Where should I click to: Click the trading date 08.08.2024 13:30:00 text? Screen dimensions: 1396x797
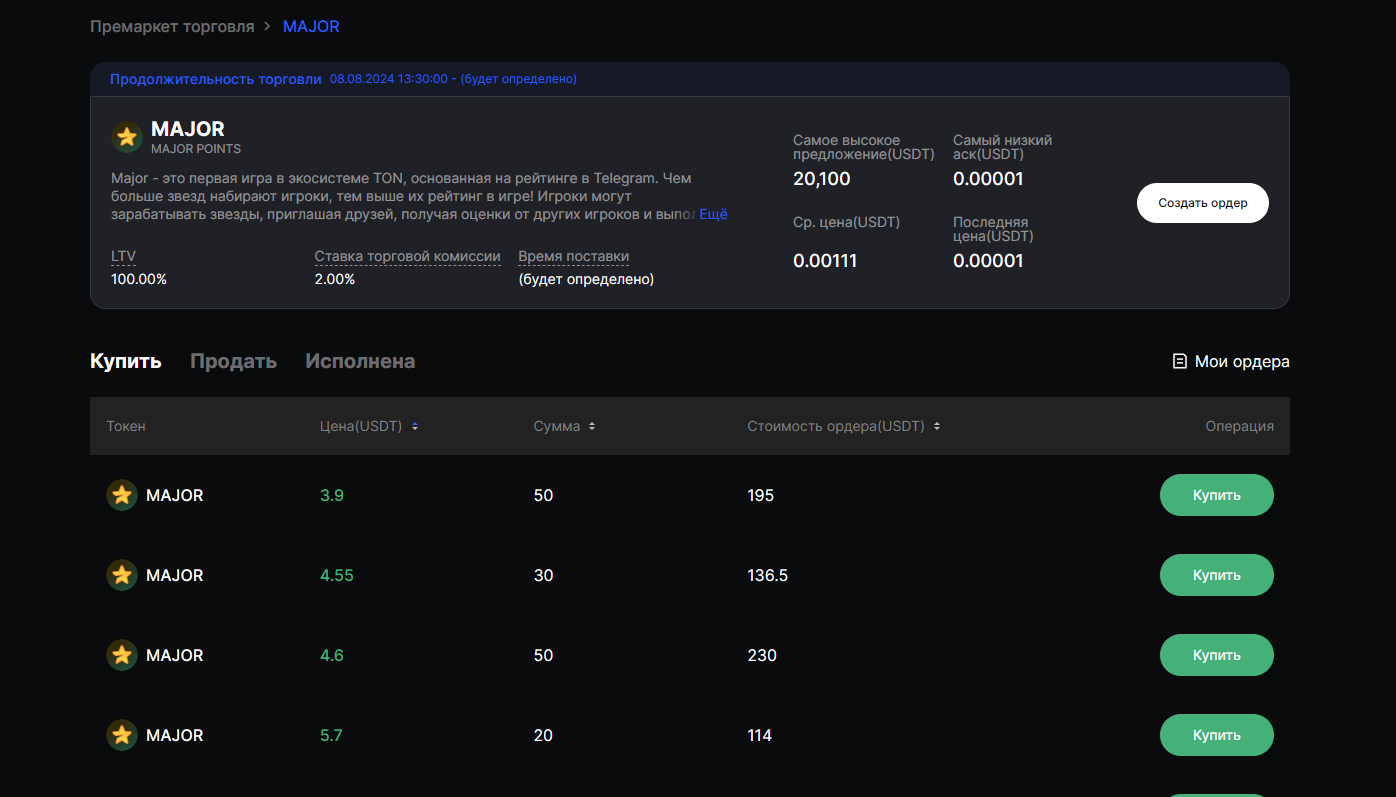click(389, 79)
